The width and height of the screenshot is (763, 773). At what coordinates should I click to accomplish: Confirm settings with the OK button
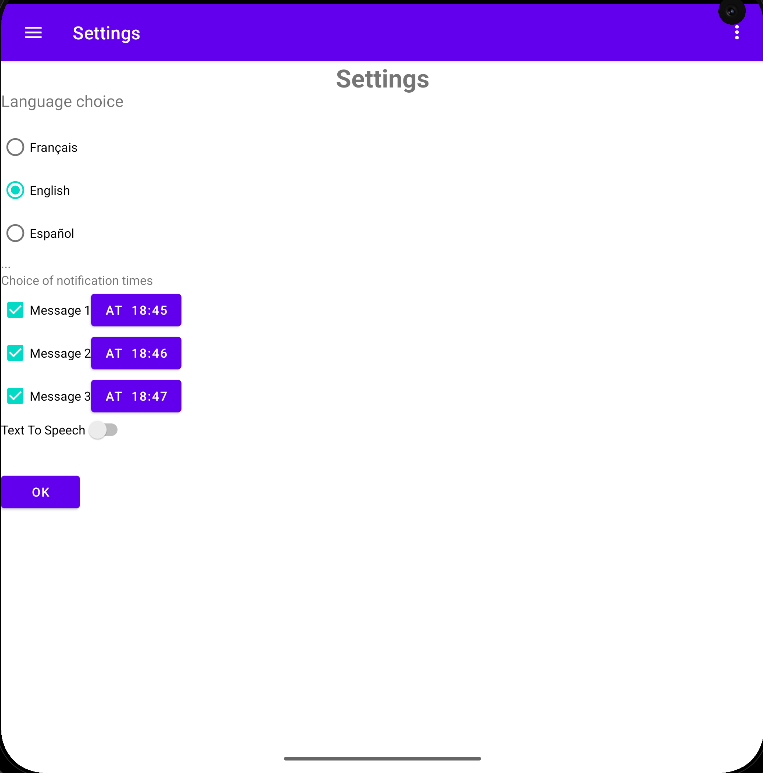[x=40, y=492]
